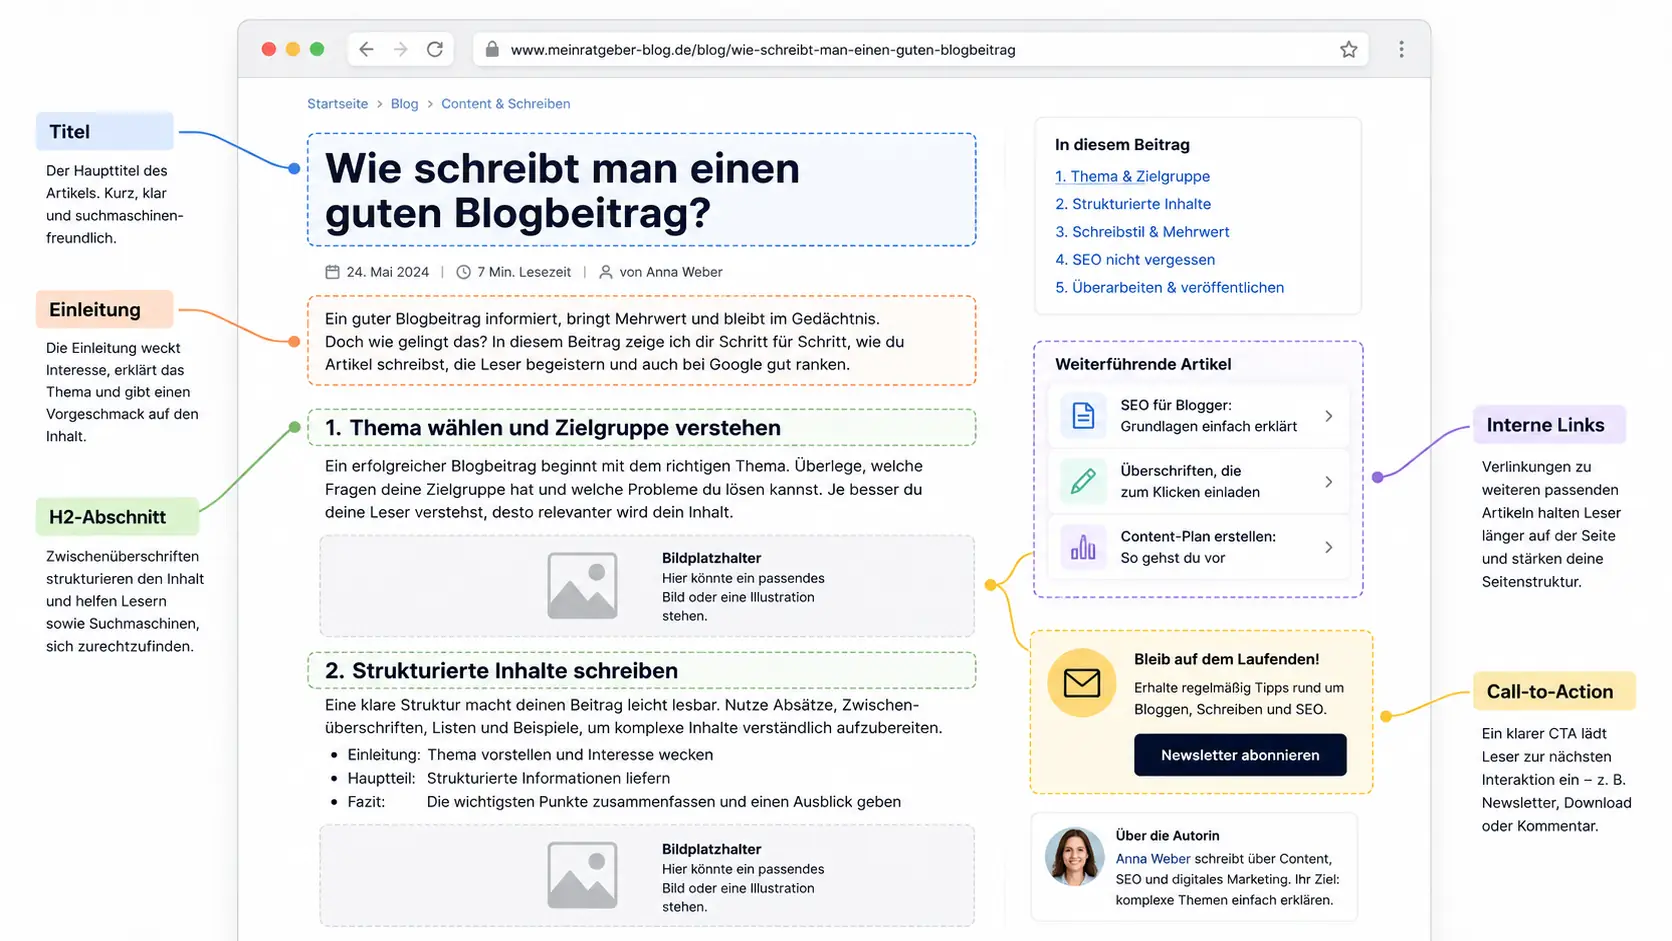Click the main title Wie schreibt man einen guten Blogbeitrag
Image resolution: width=1672 pixels, height=941 pixels.
tap(562, 190)
